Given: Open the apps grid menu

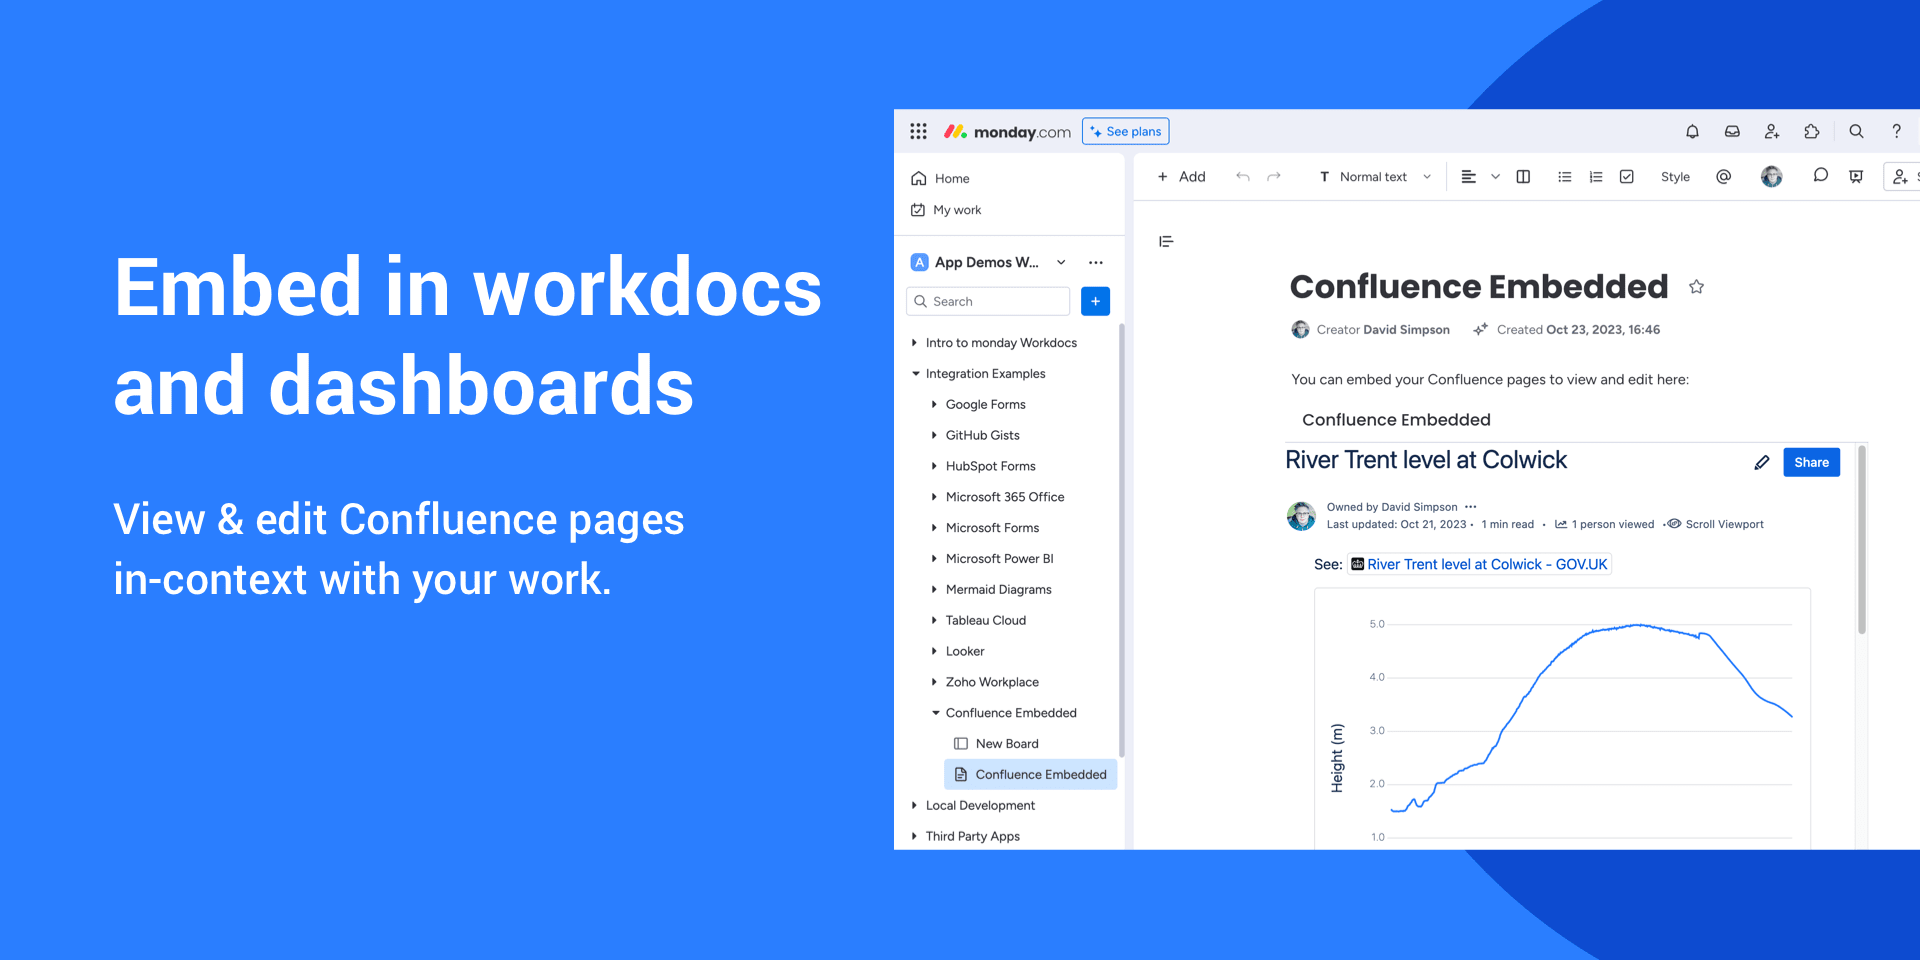Looking at the screenshot, I should (918, 131).
